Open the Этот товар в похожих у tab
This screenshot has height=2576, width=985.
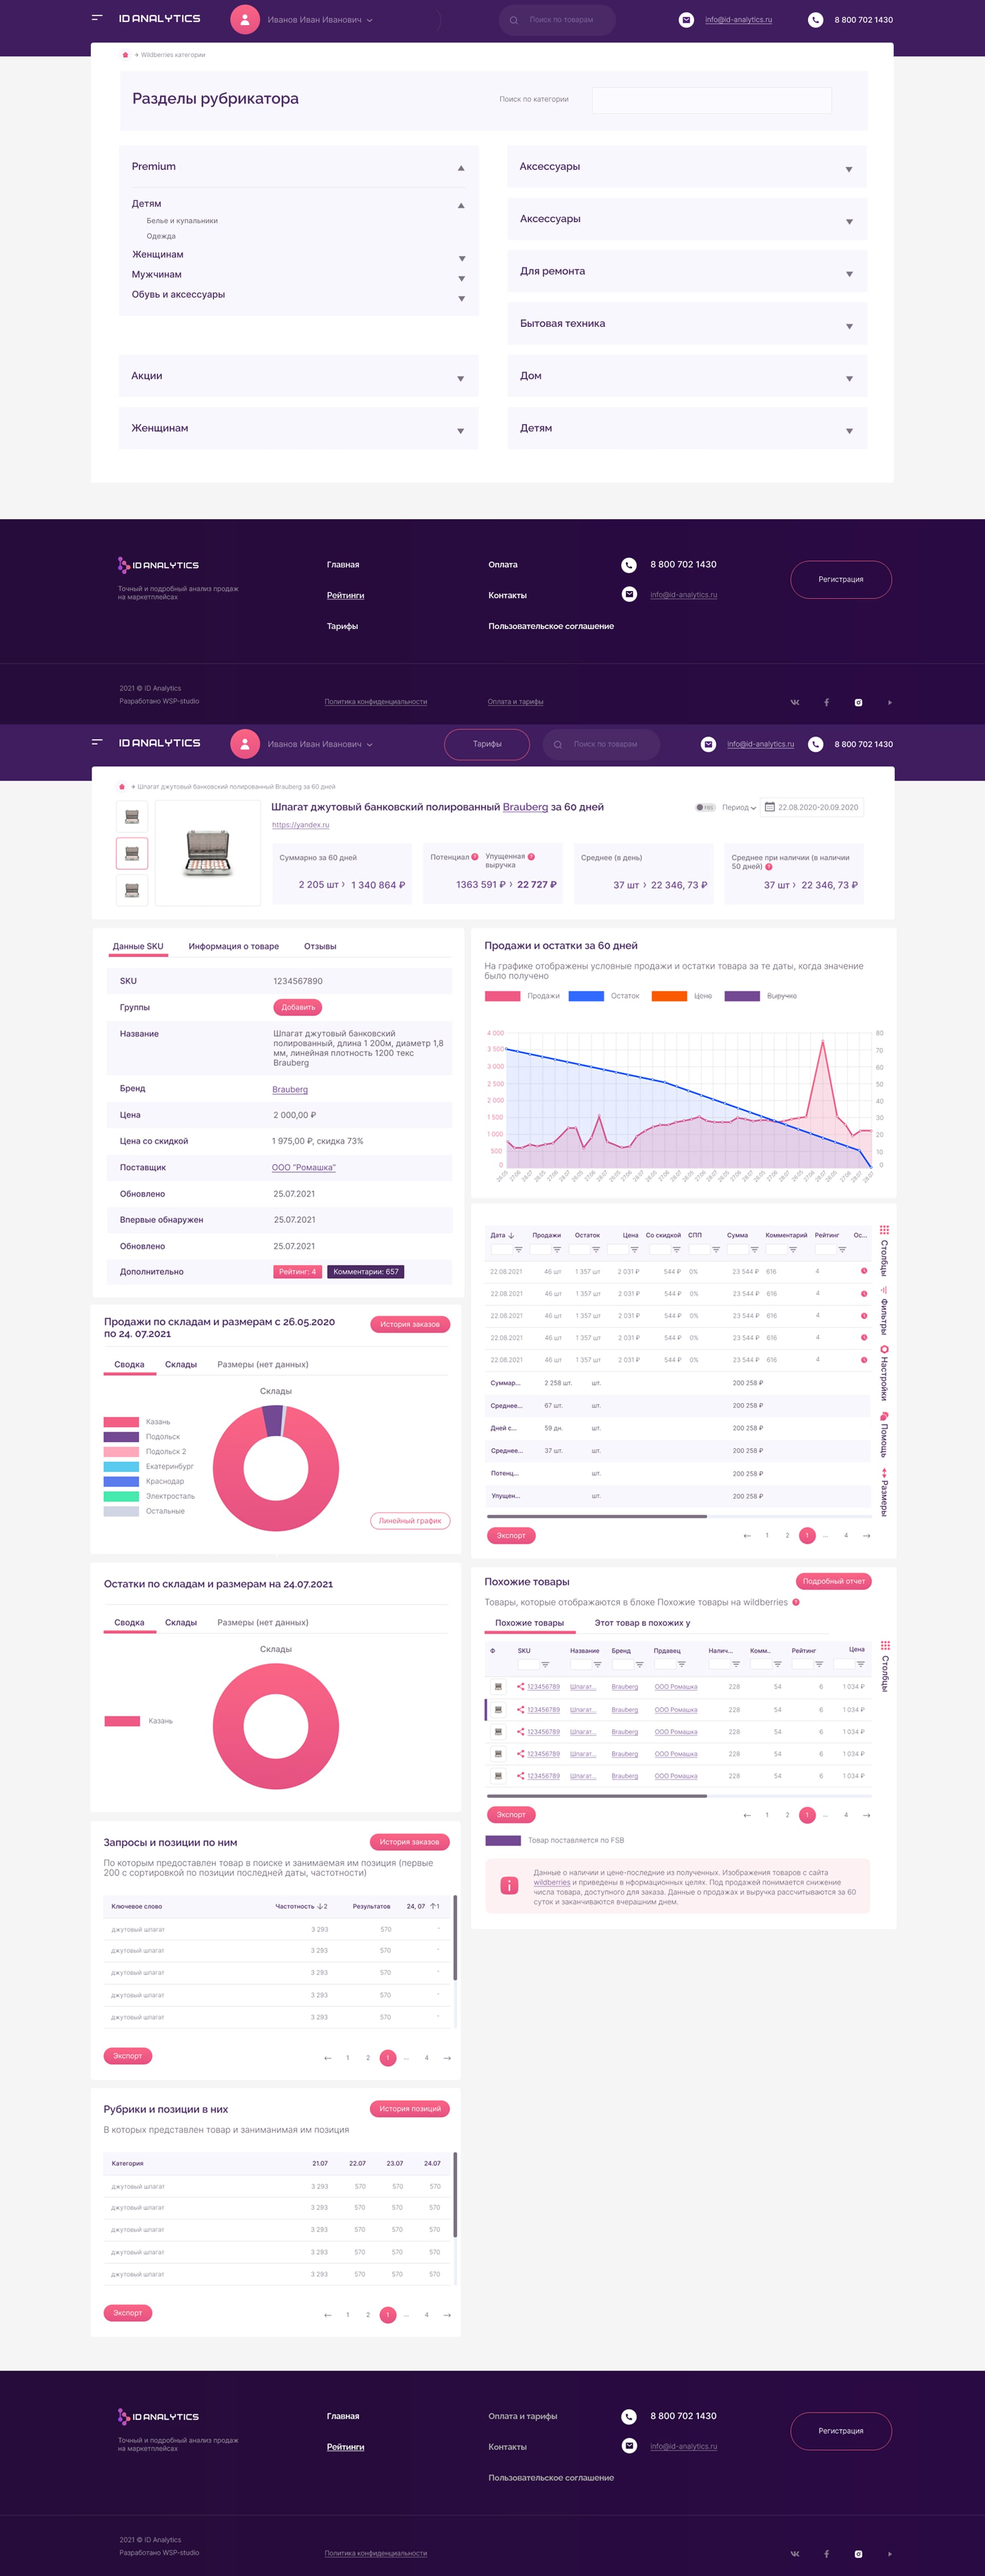(x=642, y=1623)
